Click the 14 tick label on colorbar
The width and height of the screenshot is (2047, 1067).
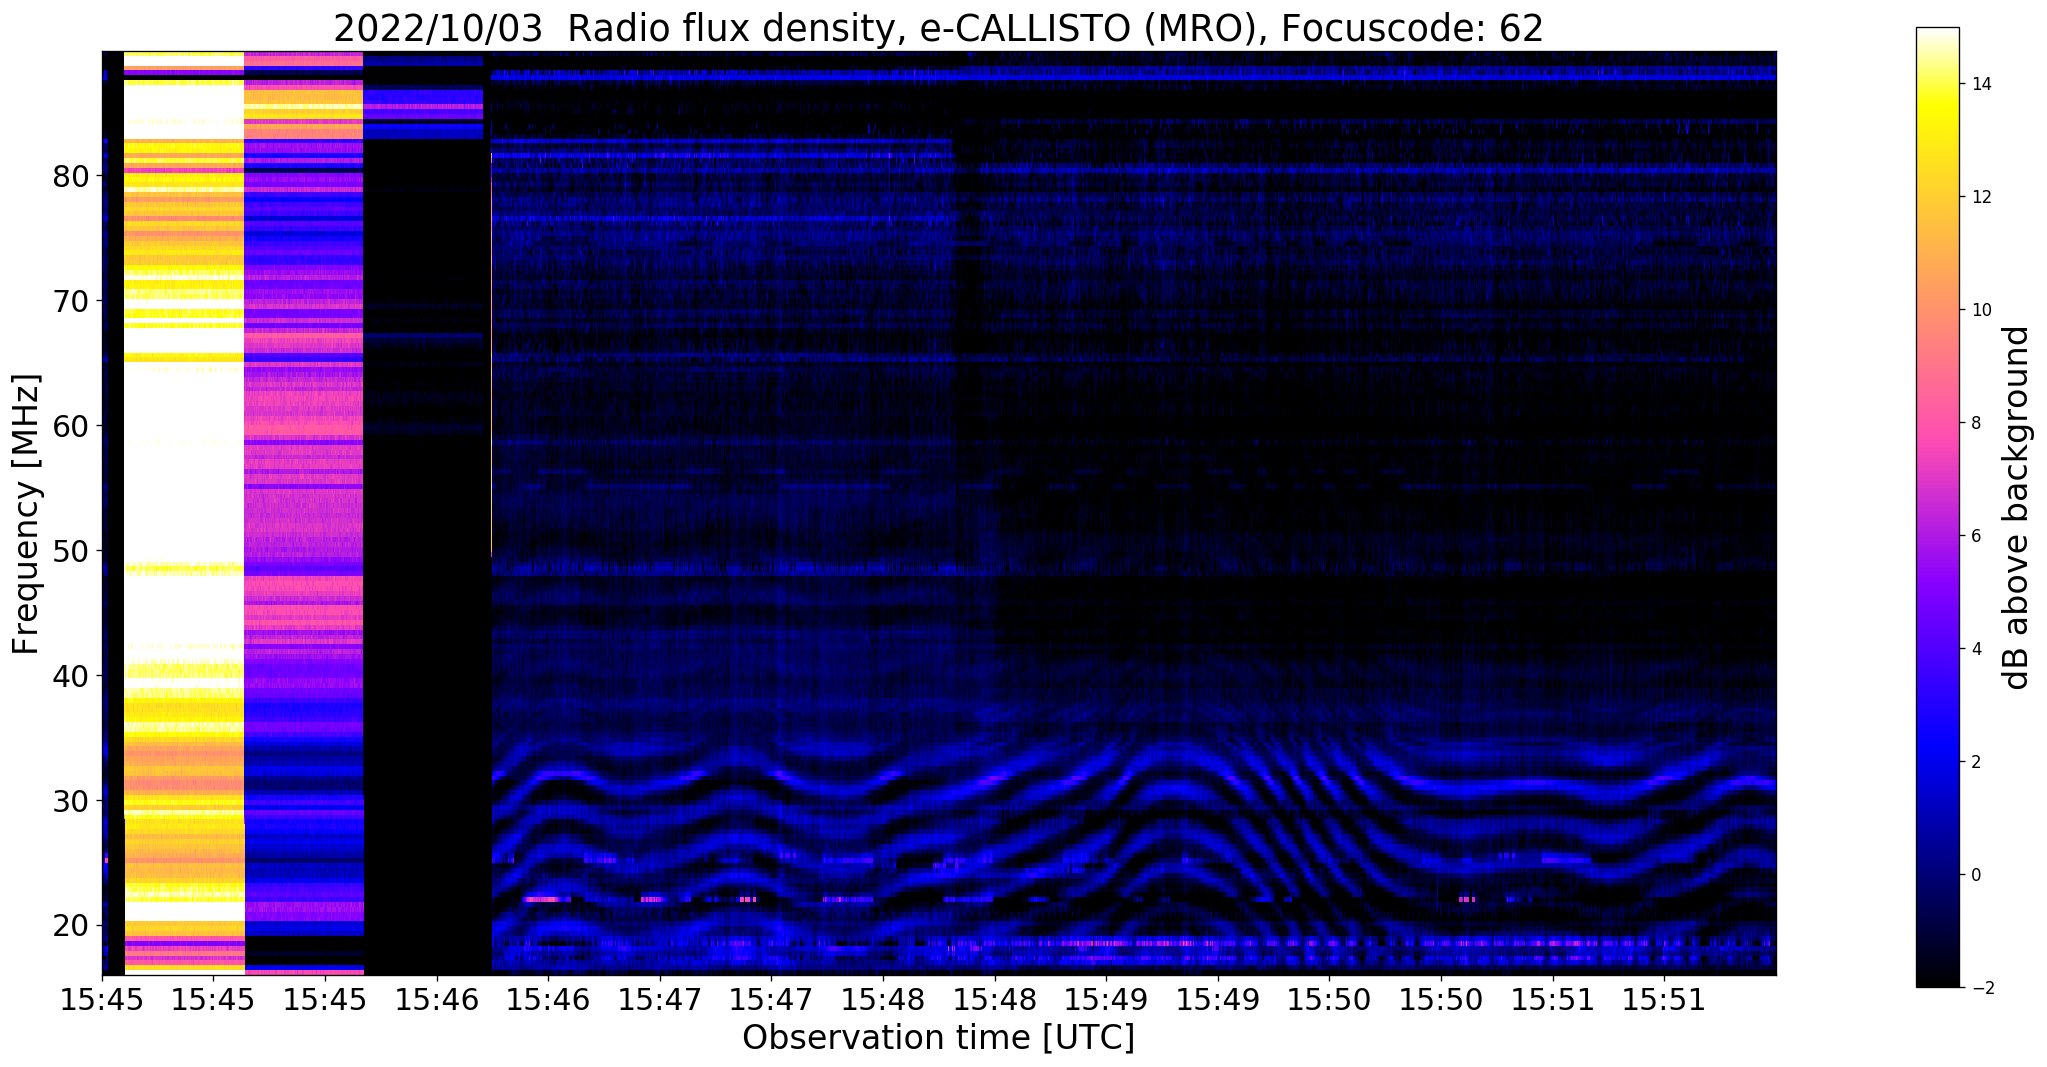coord(1980,84)
